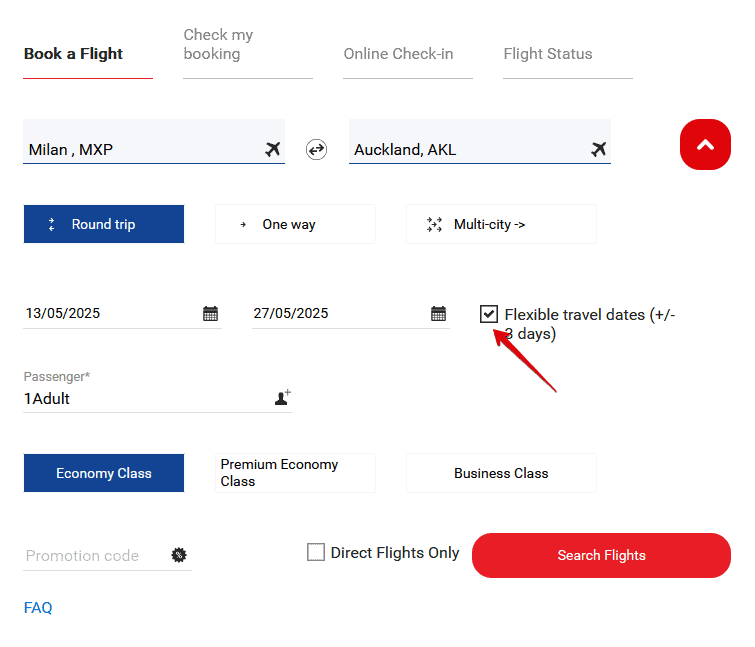
Task: Open the return date calendar icon
Action: (x=438, y=314)
